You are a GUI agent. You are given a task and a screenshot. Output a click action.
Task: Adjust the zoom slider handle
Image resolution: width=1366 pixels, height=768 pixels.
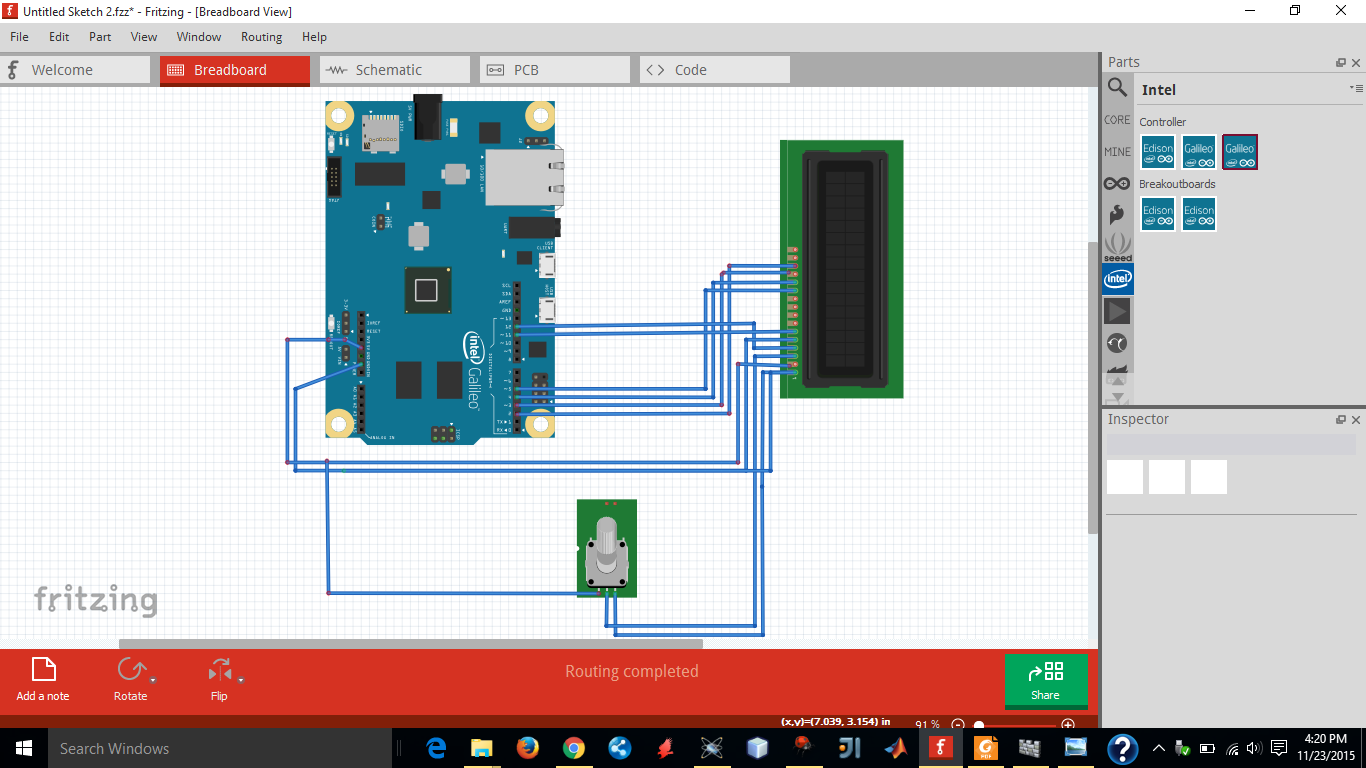coord(979,725)
